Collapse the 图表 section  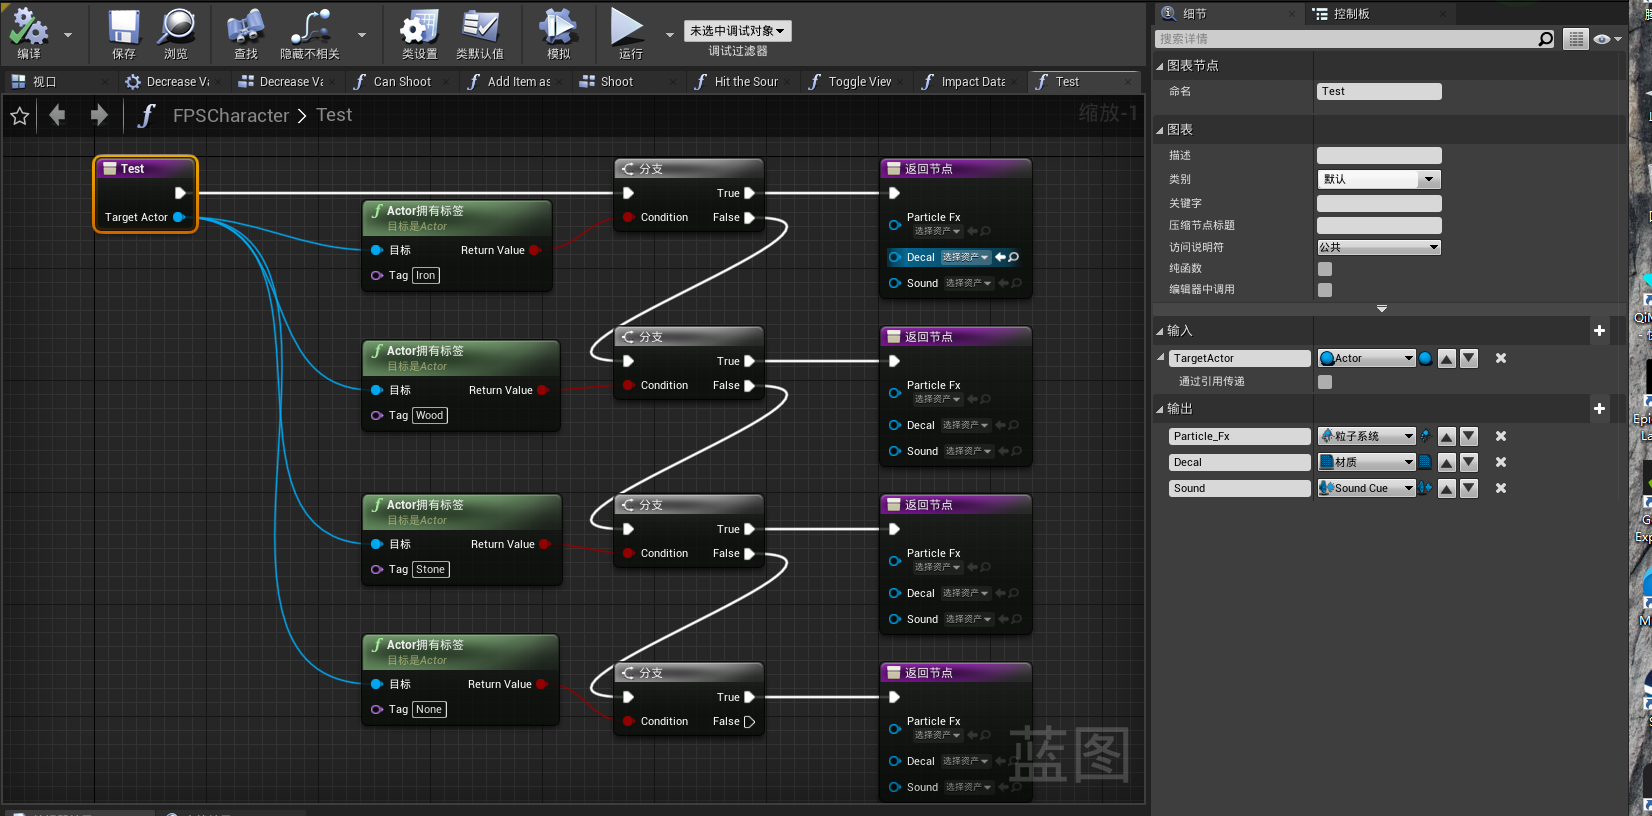pos(1160,130)
